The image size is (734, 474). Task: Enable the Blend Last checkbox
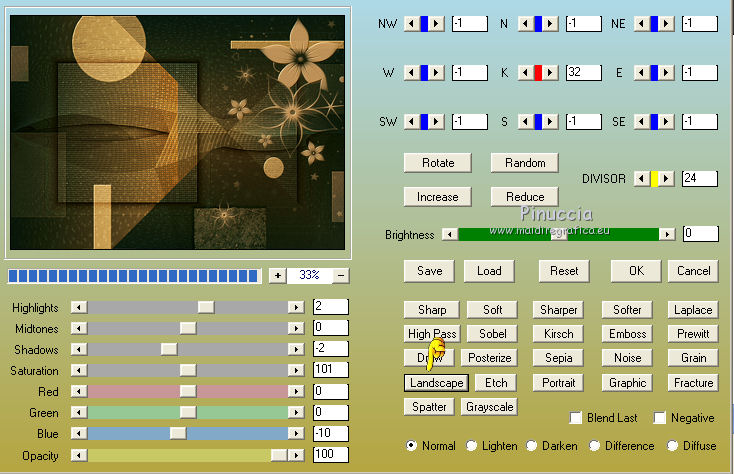pos(576,417)
